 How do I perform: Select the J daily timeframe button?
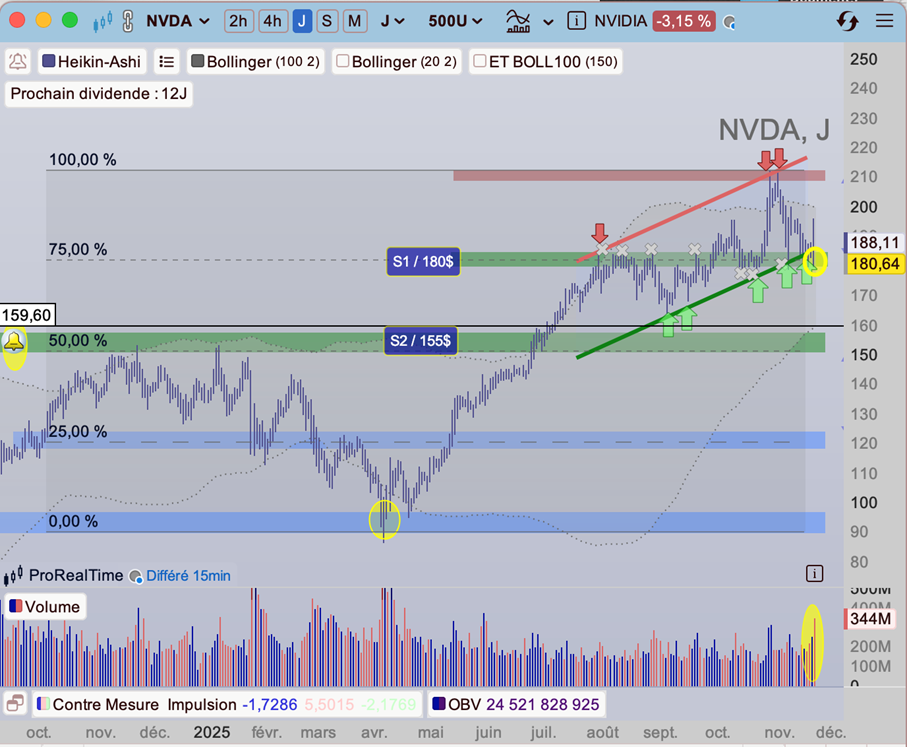pos(302,21)
